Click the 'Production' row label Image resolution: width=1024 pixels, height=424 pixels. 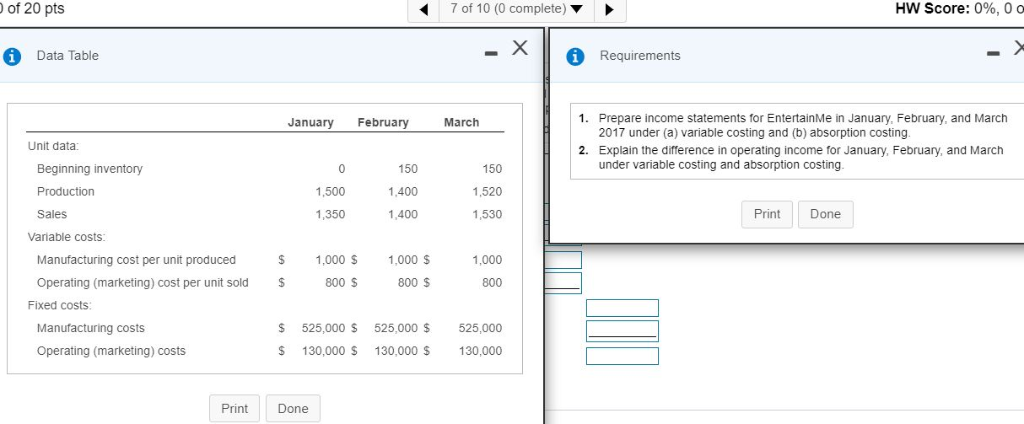click(65, 191)
